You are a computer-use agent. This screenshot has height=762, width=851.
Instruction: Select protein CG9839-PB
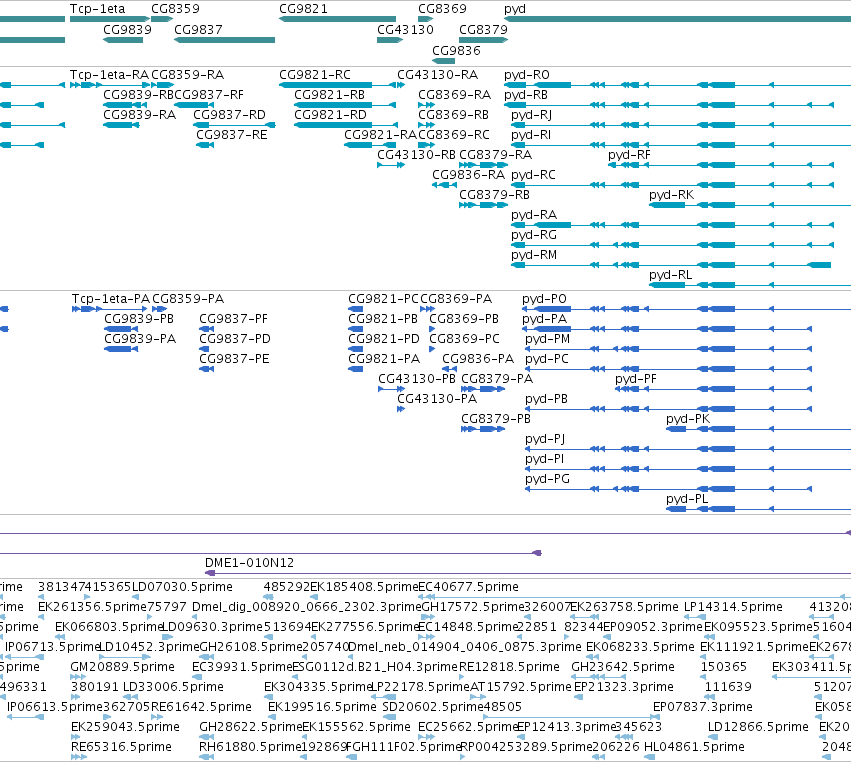click(139, 319)
